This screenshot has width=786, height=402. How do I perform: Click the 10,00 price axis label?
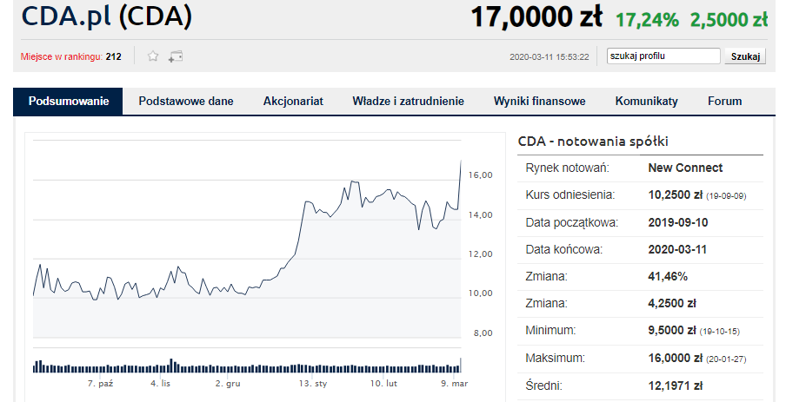tap(480, 293)
